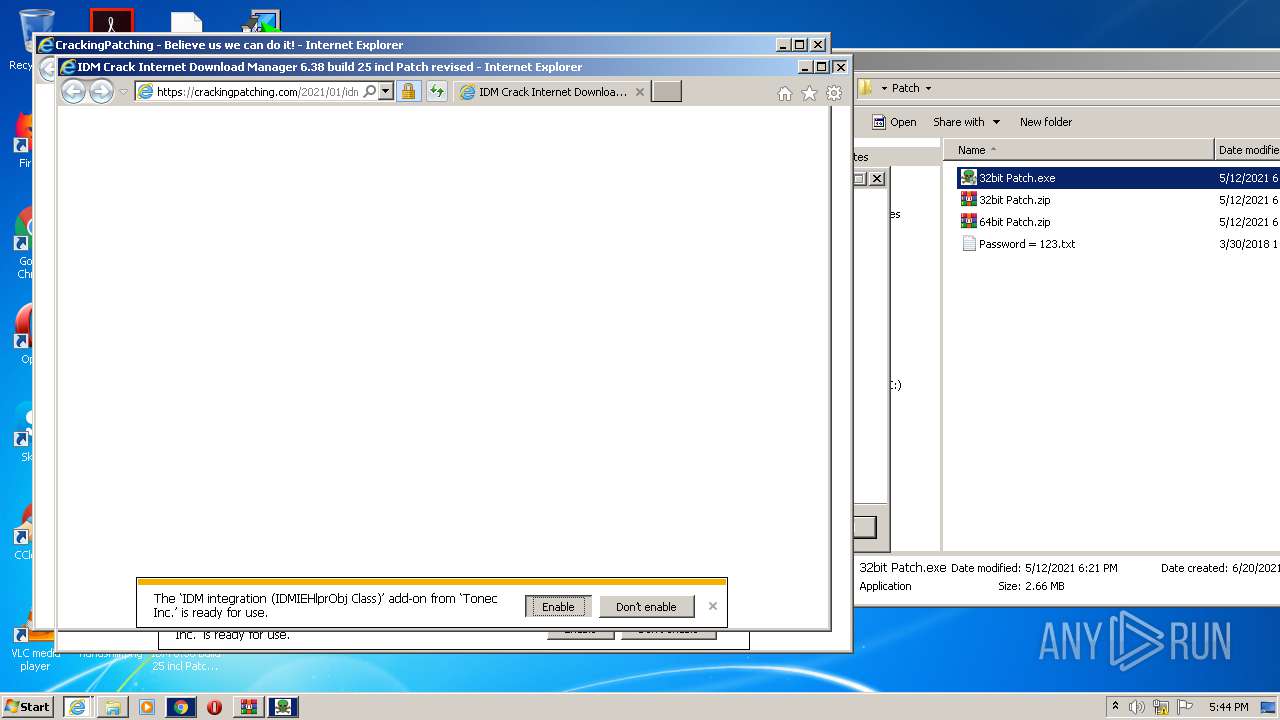
Task: Open Windows Explorer from the taskbar
Action: (112, 707)
